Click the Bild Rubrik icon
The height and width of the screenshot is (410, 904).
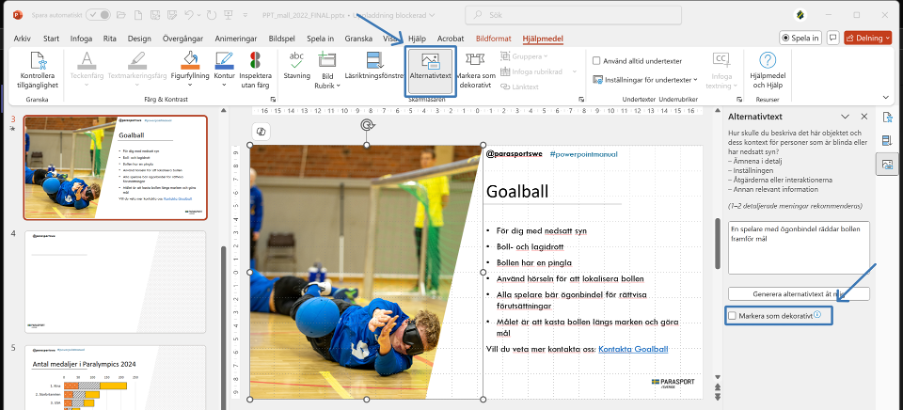[327, 60]
